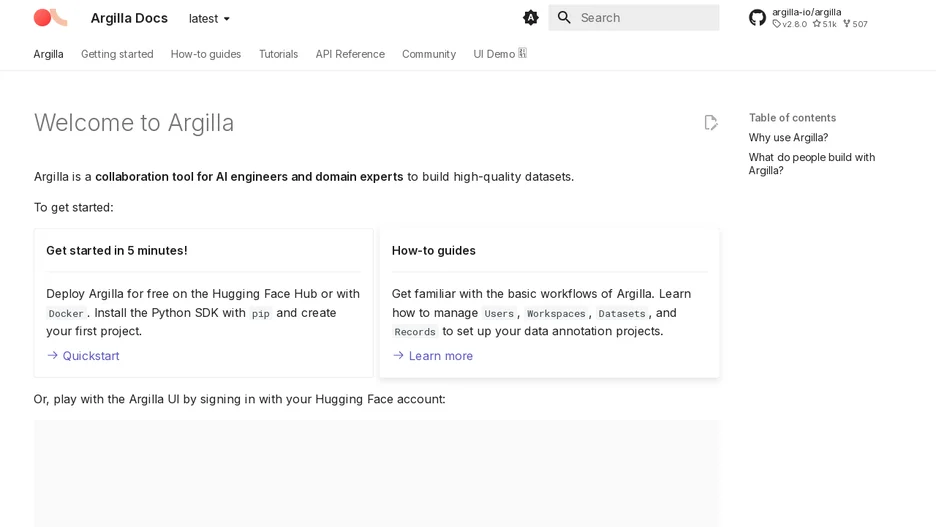
Task: Click the Workspaces code label
Action: tap(556, 313)
